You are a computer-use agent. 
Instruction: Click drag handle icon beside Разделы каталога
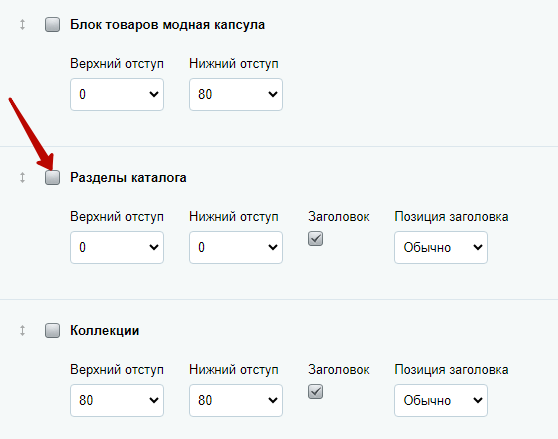(22, 178)
